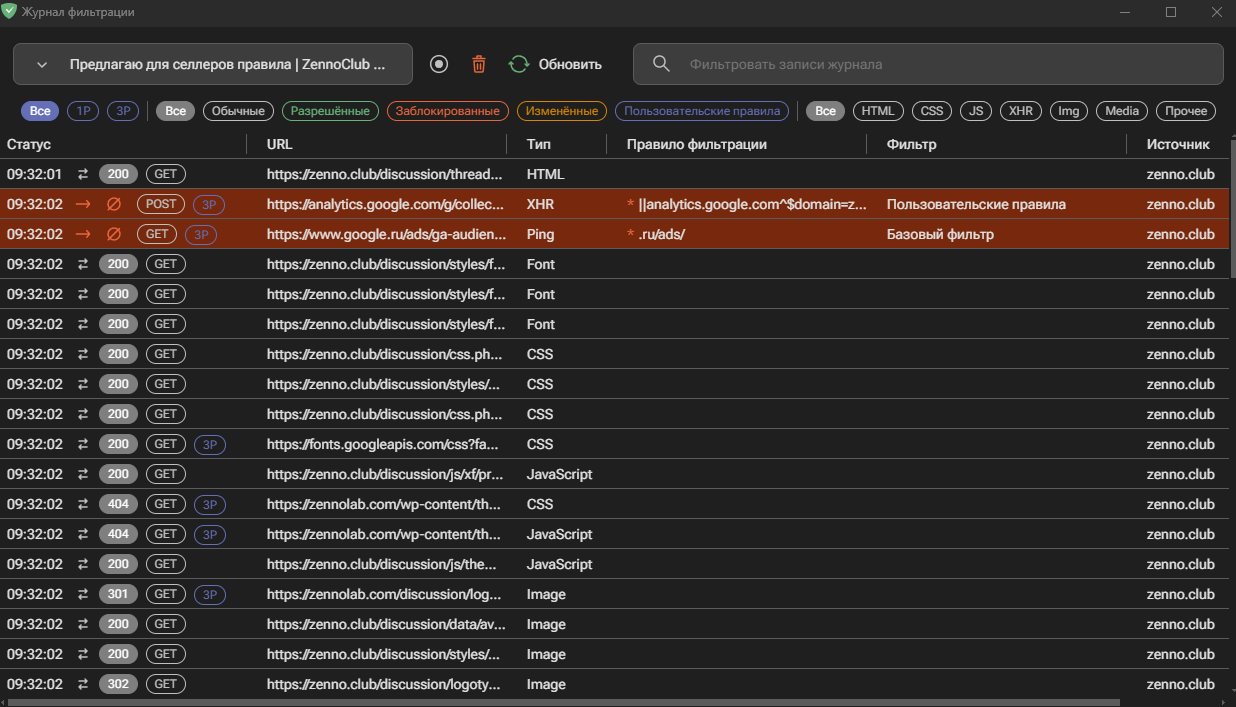Click the AdGuard shield icon in title bar
The width and height of the screenshot is (1236, 707).
coord(10,12)
